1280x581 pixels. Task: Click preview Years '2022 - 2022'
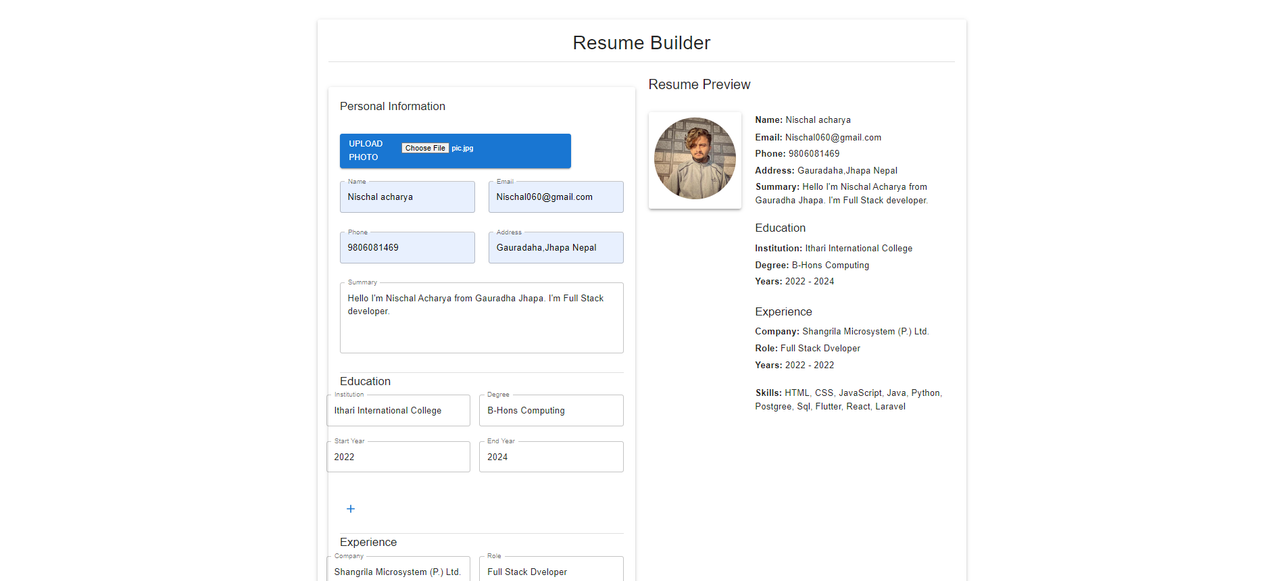coord(795,365)
